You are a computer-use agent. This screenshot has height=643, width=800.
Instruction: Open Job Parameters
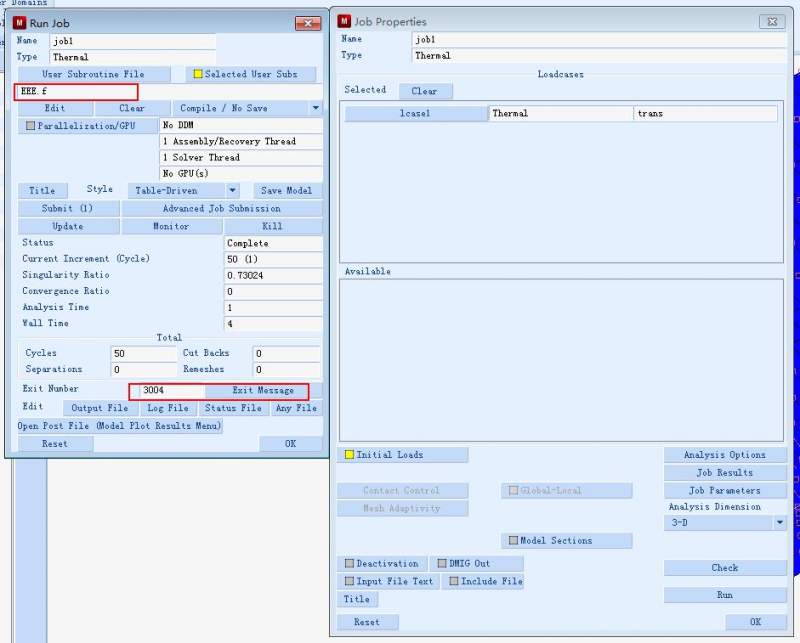coord(725,491)
